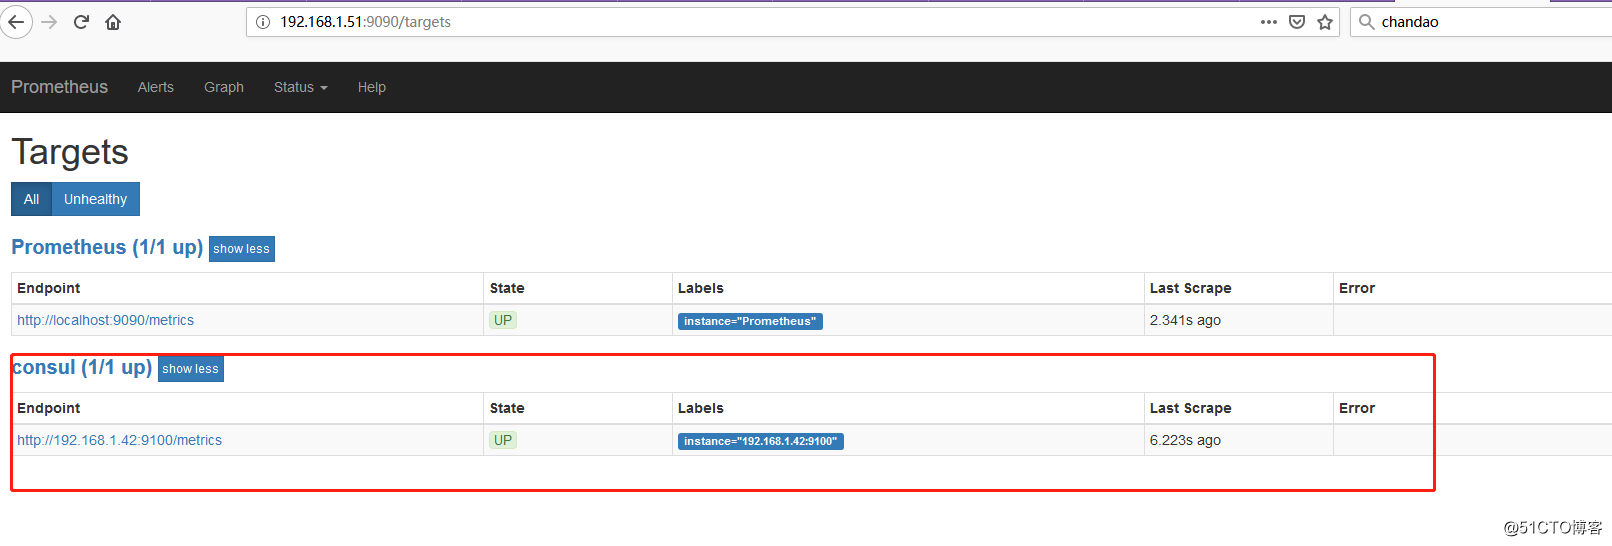The width and height of the screenshot is (1612, 546).
Task: Click the Pocket save icon
Action: [x=1297, y=22]
